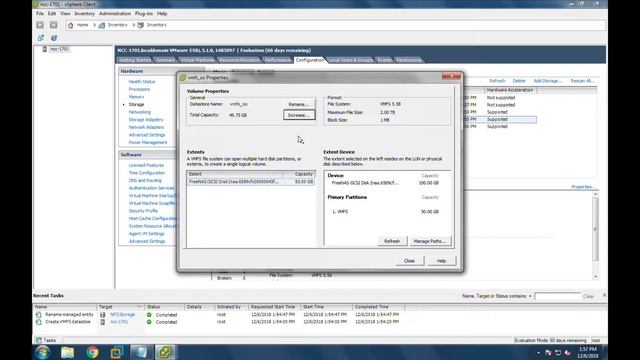640x360 pixels.
Task: Open Power Management under Hardware
Action: coord(148,142)
